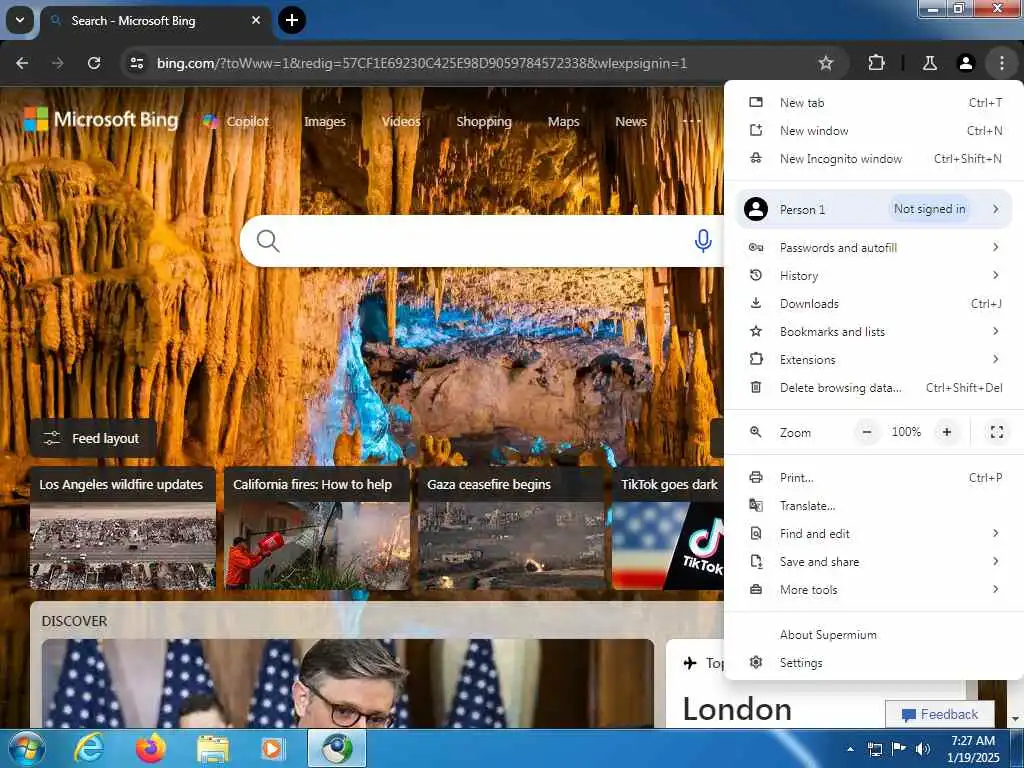This screenshot has width=1024, height=768.
Task: Open Windows Explorer folder in taskbar
Action: pos(213,749)
